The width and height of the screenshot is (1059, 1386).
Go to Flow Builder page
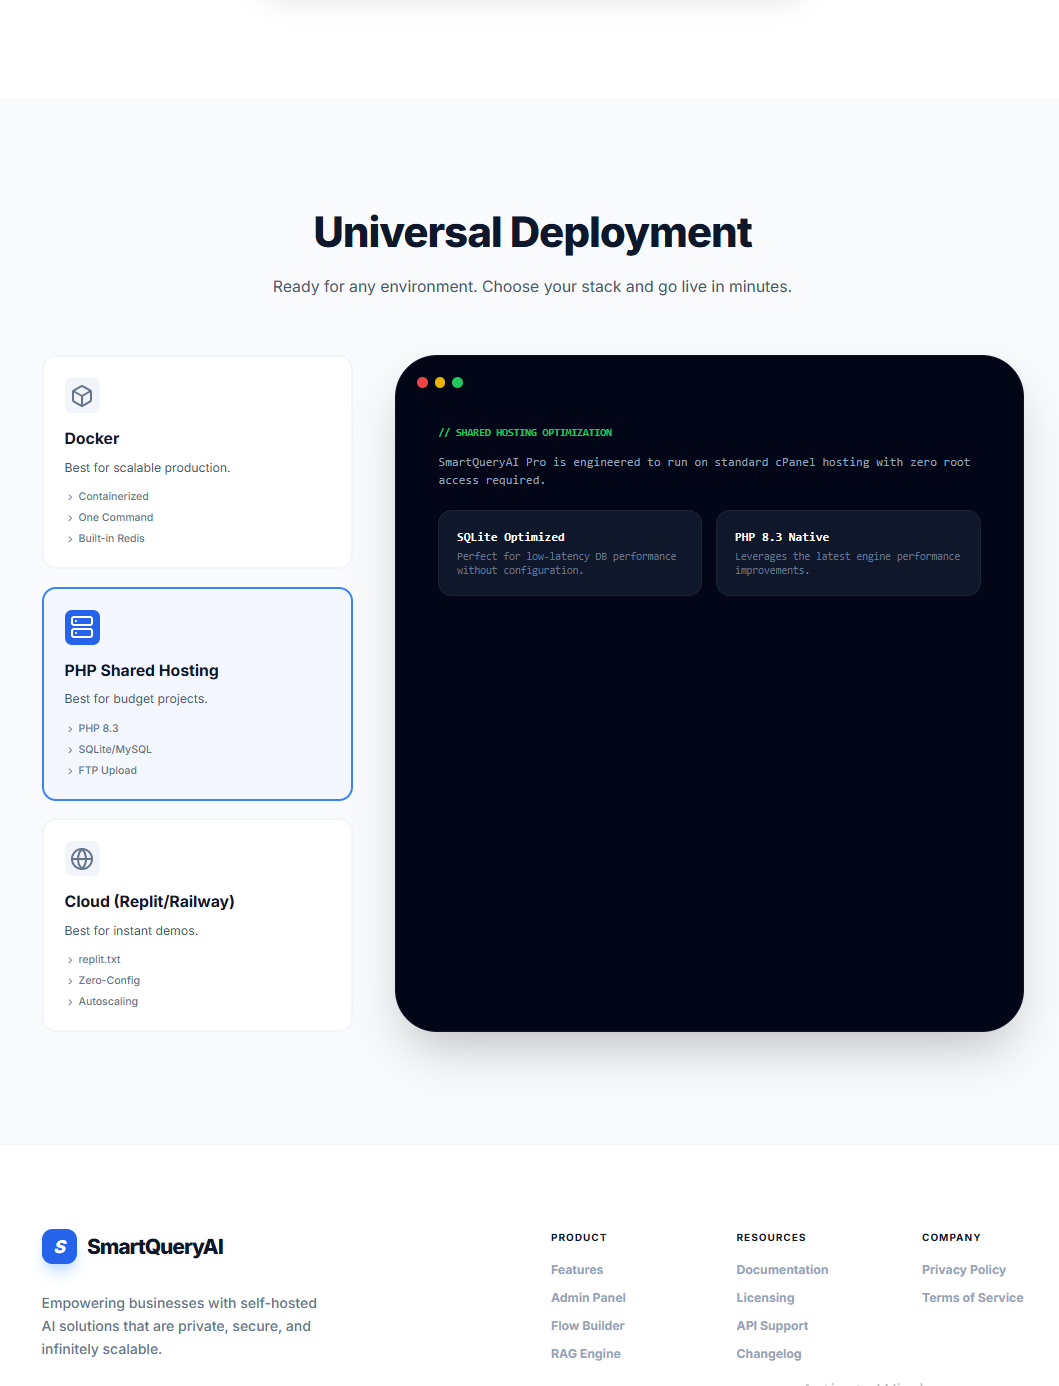[587, 1326]
